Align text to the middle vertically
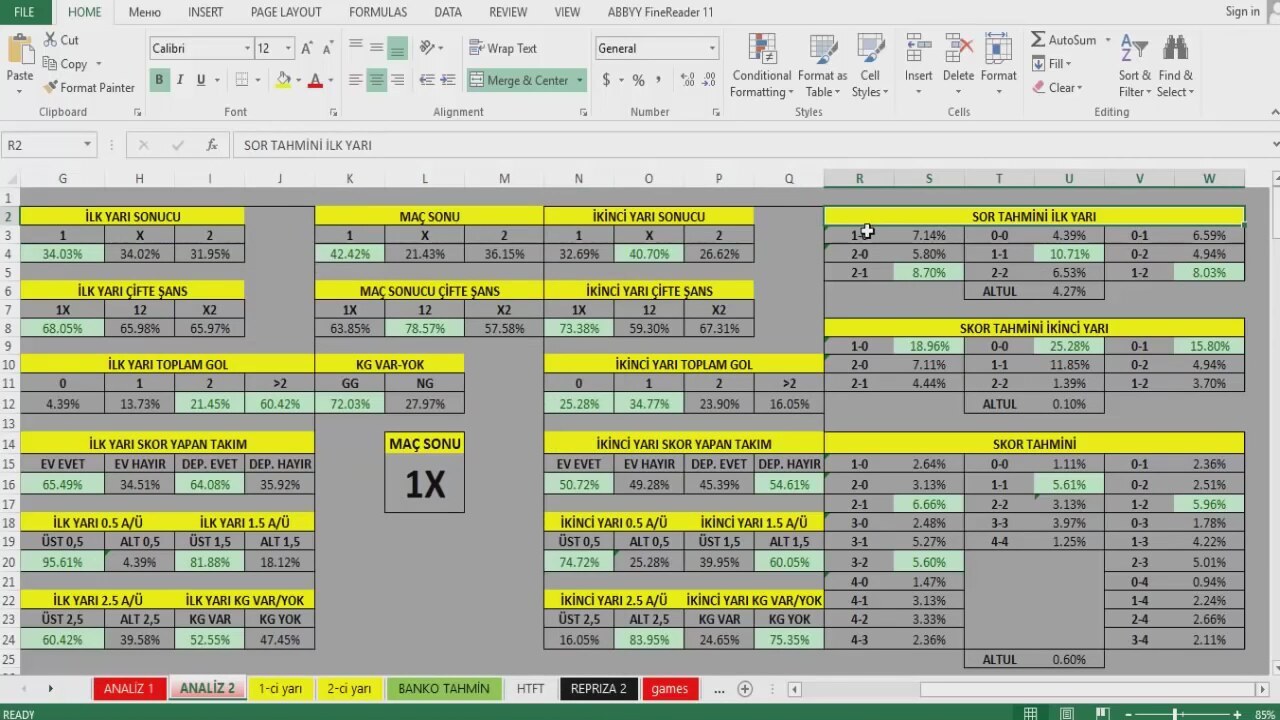 point(376,48)
